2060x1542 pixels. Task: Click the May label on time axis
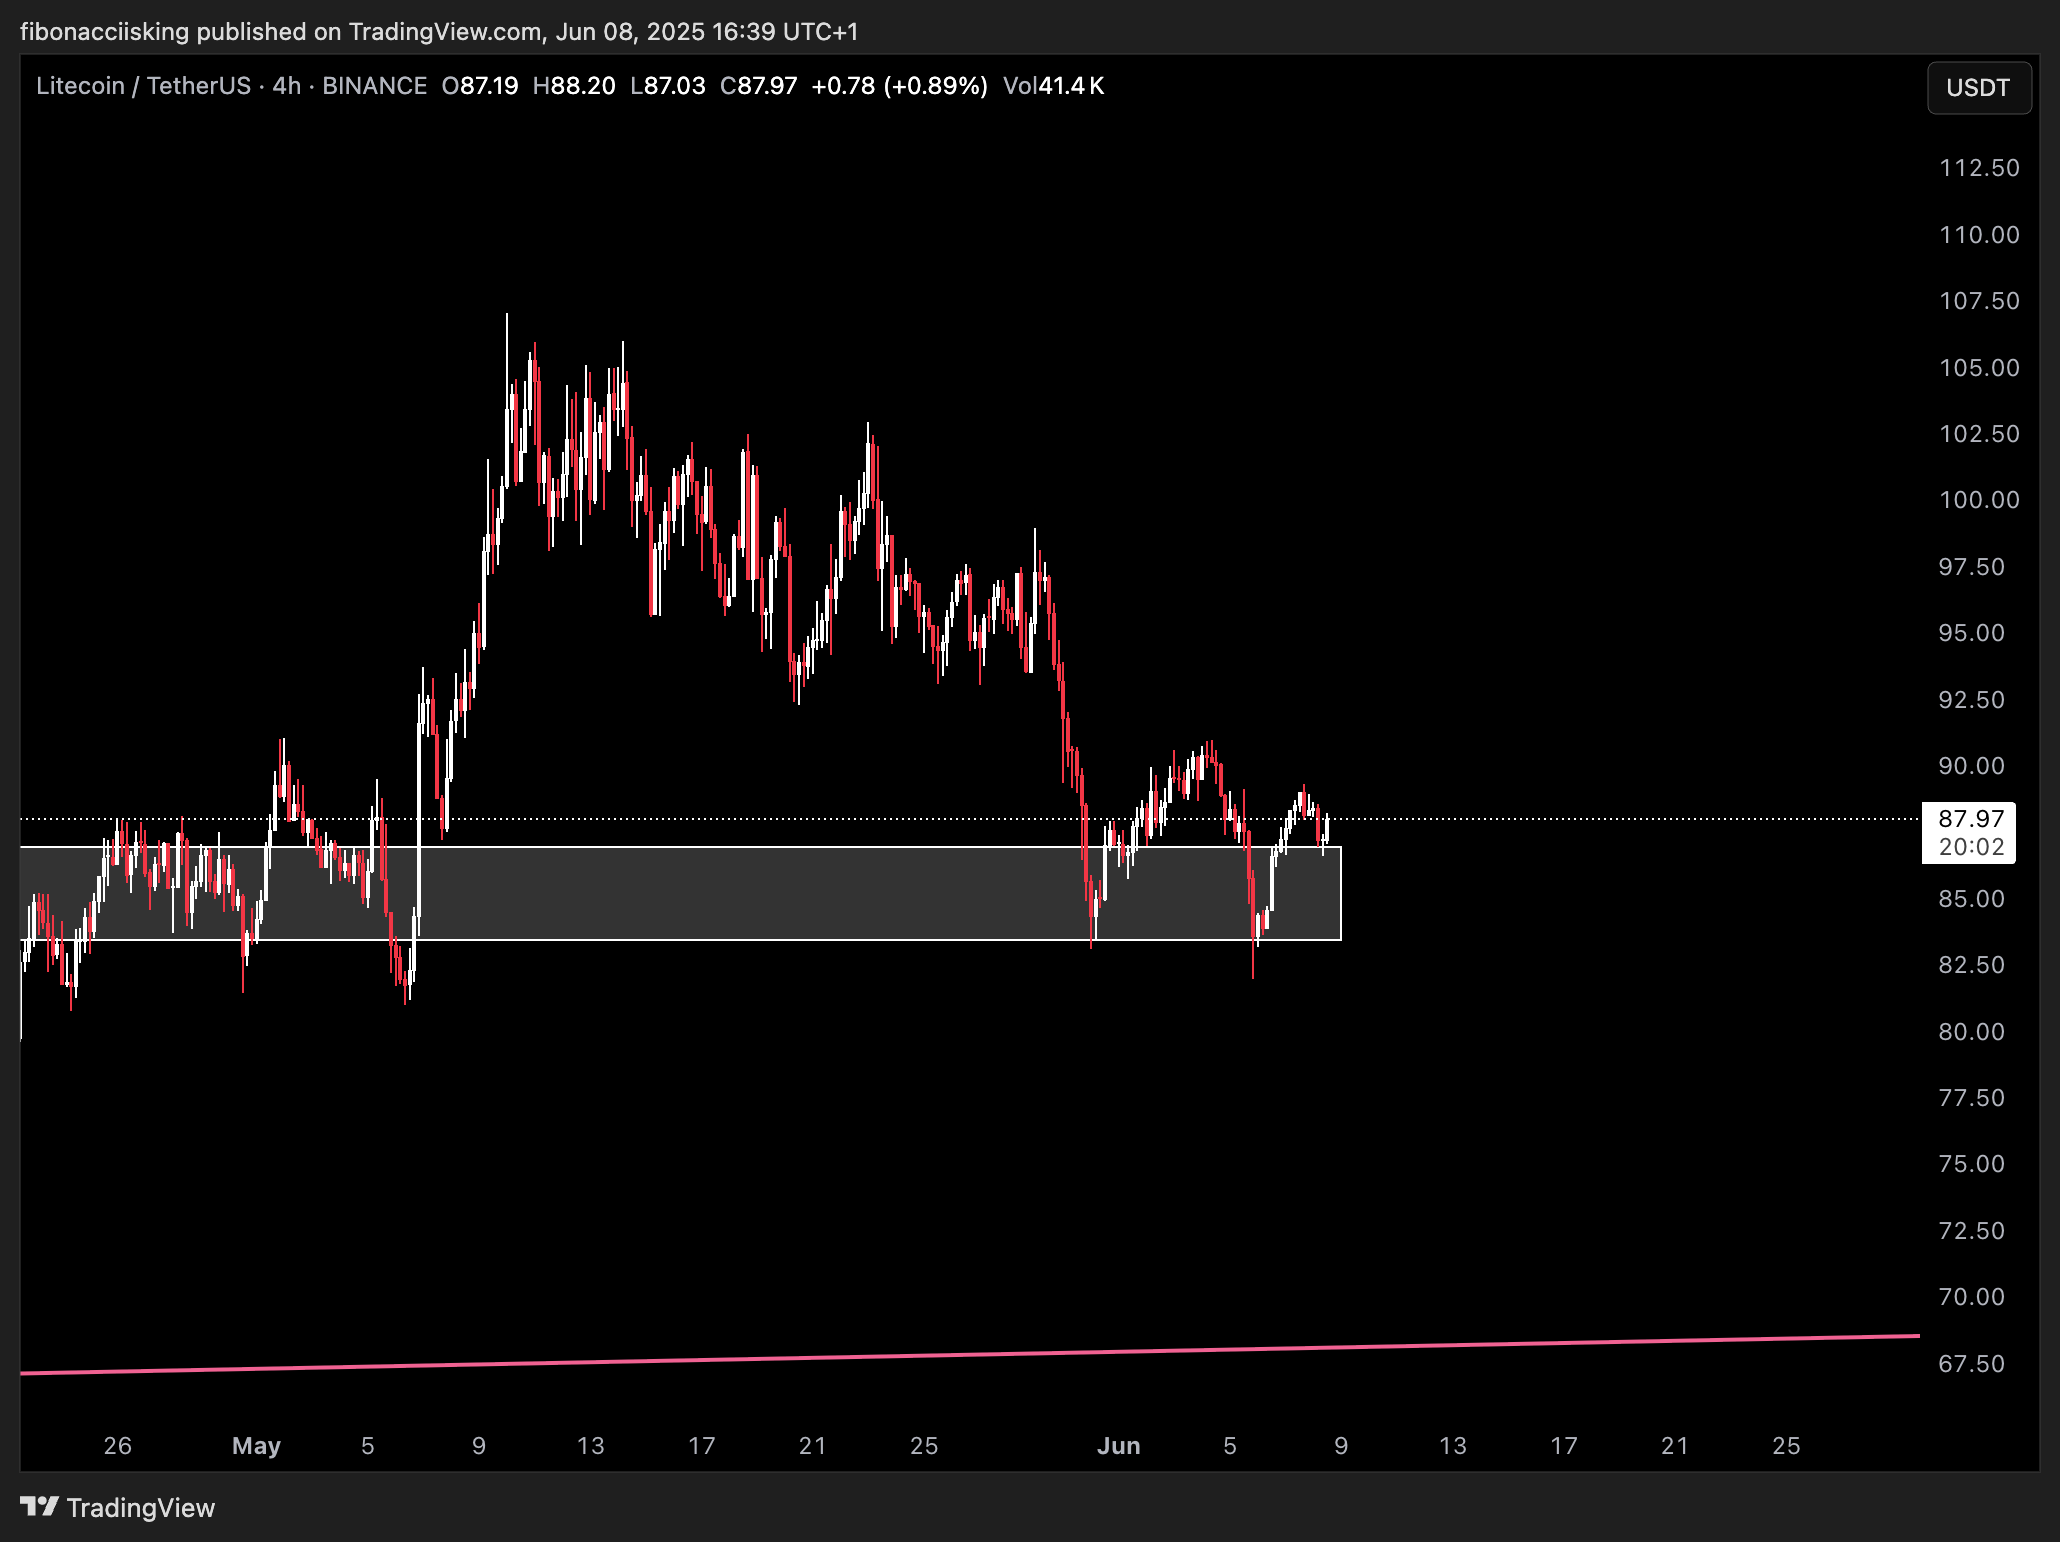256,1446
